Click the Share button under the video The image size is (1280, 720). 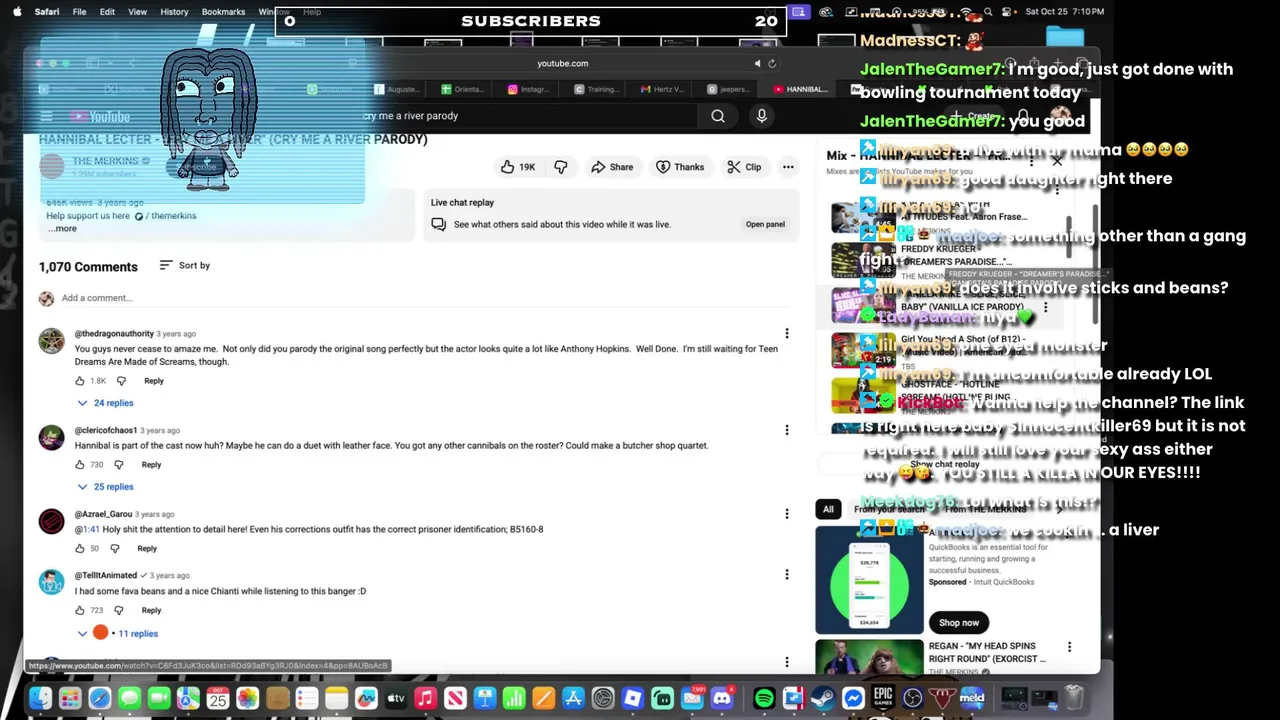click(x=612, y=167)
